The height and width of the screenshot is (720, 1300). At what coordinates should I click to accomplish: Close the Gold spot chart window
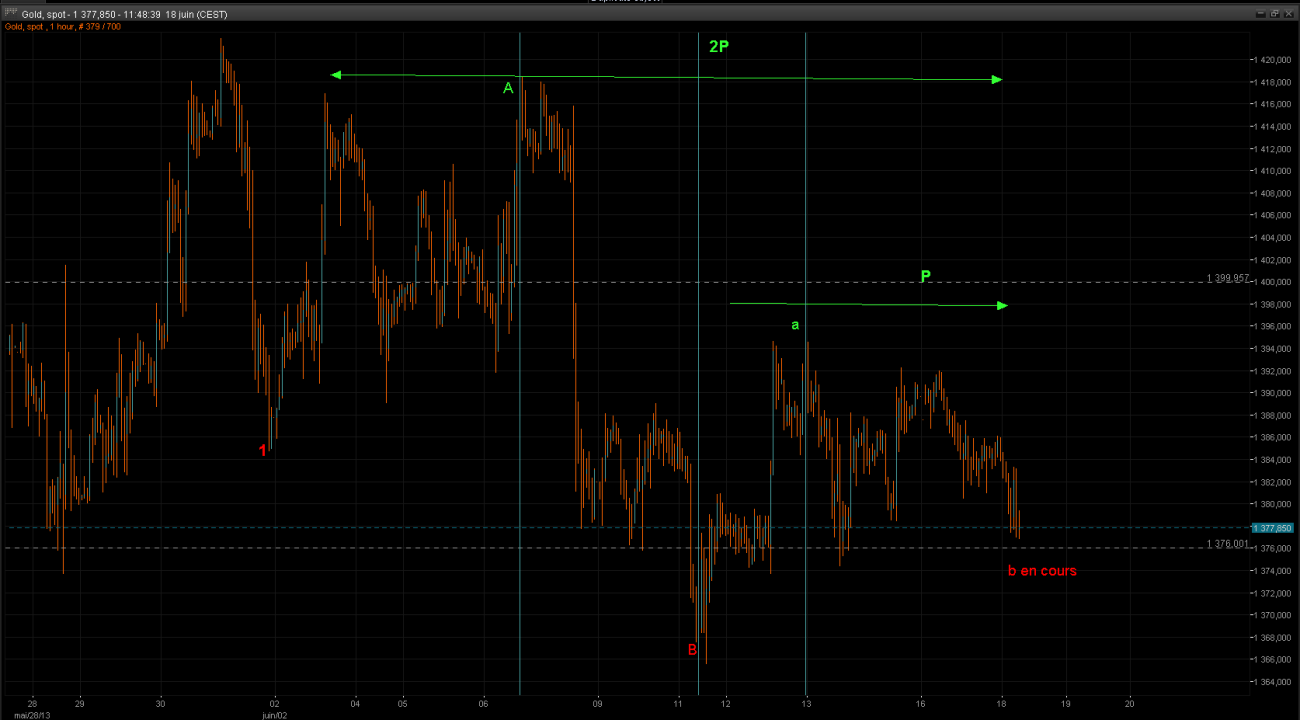coord(1289,14)
